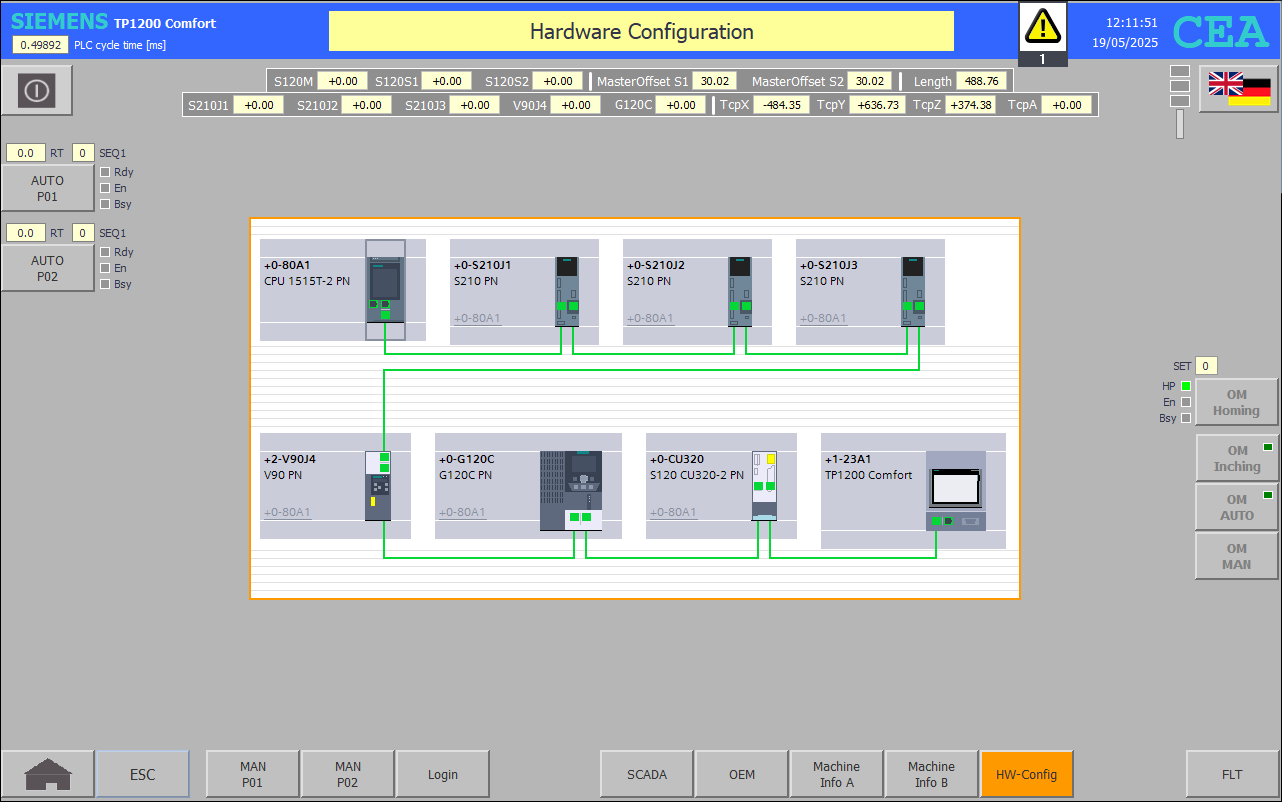
Task: Click the yellow warning alarm icon
Action: 1042,25
